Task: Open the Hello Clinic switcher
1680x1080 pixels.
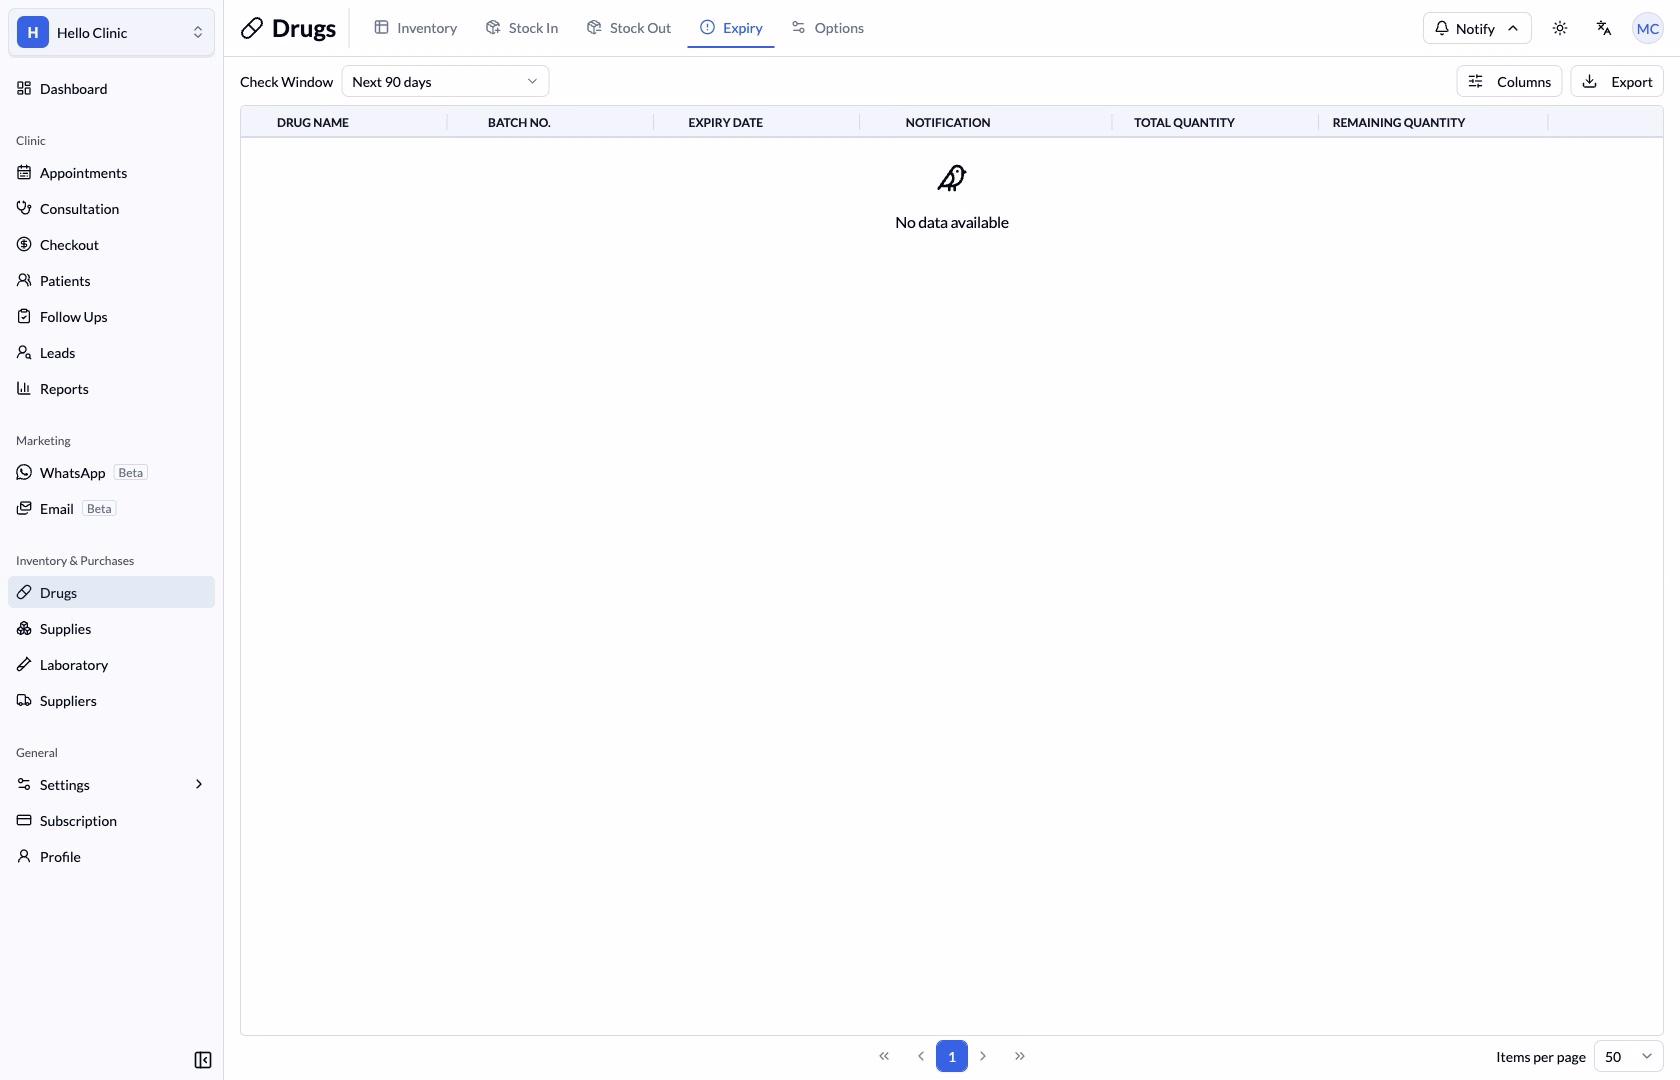Action: tap(111, 33)
